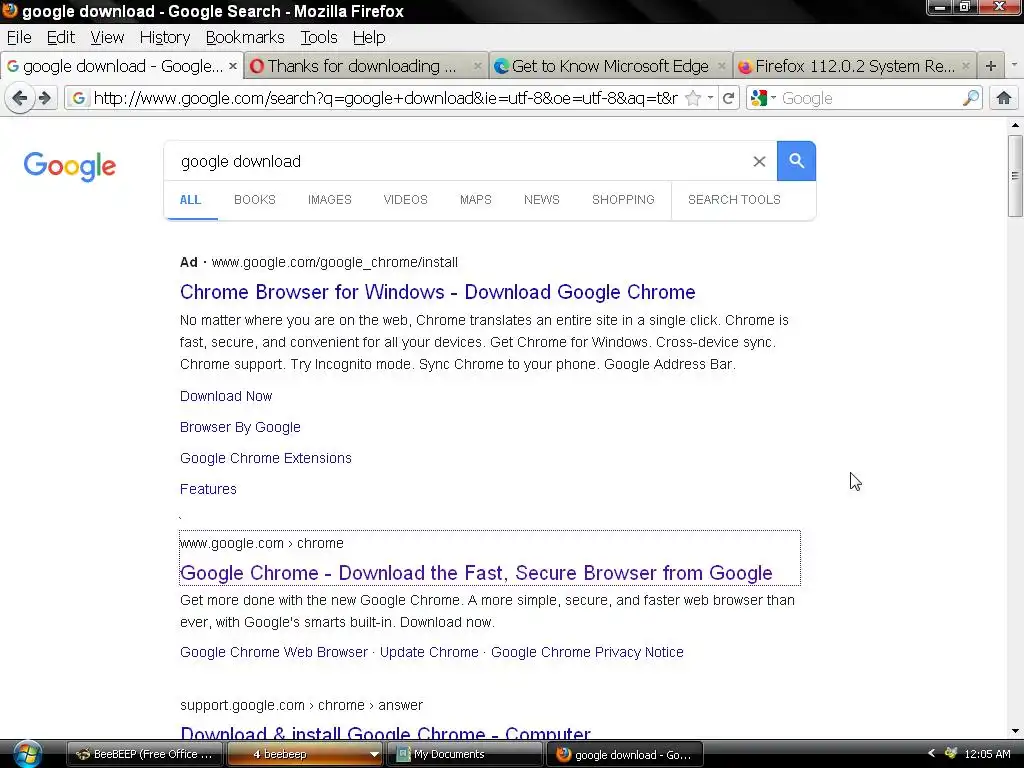This screenshot has width=1024, height=768.
Task: Open the History menu
Action: [165, 37]
